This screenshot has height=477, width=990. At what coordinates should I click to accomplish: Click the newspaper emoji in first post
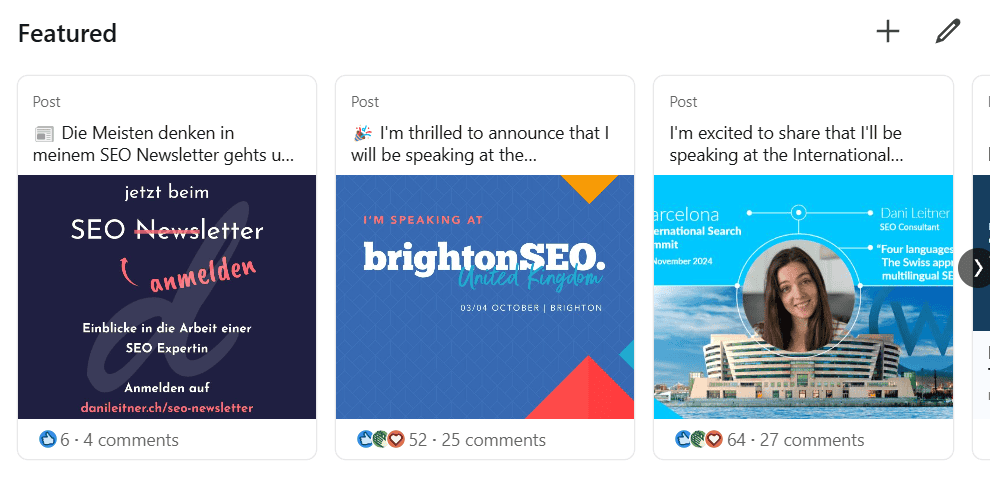pos(43,133)
